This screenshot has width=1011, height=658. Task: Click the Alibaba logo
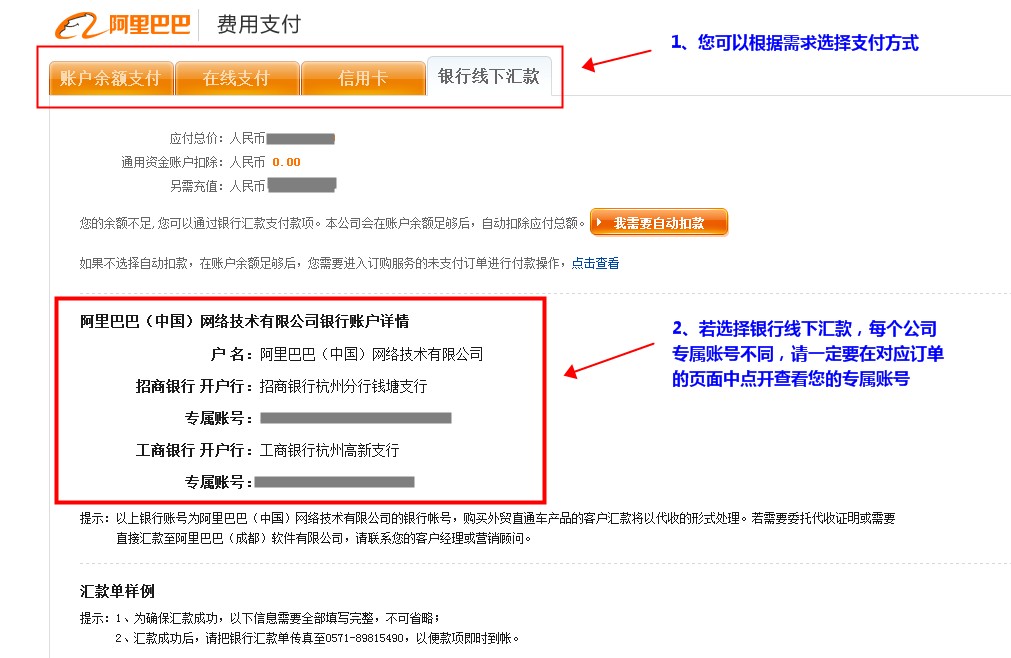(x=123, y=25)
